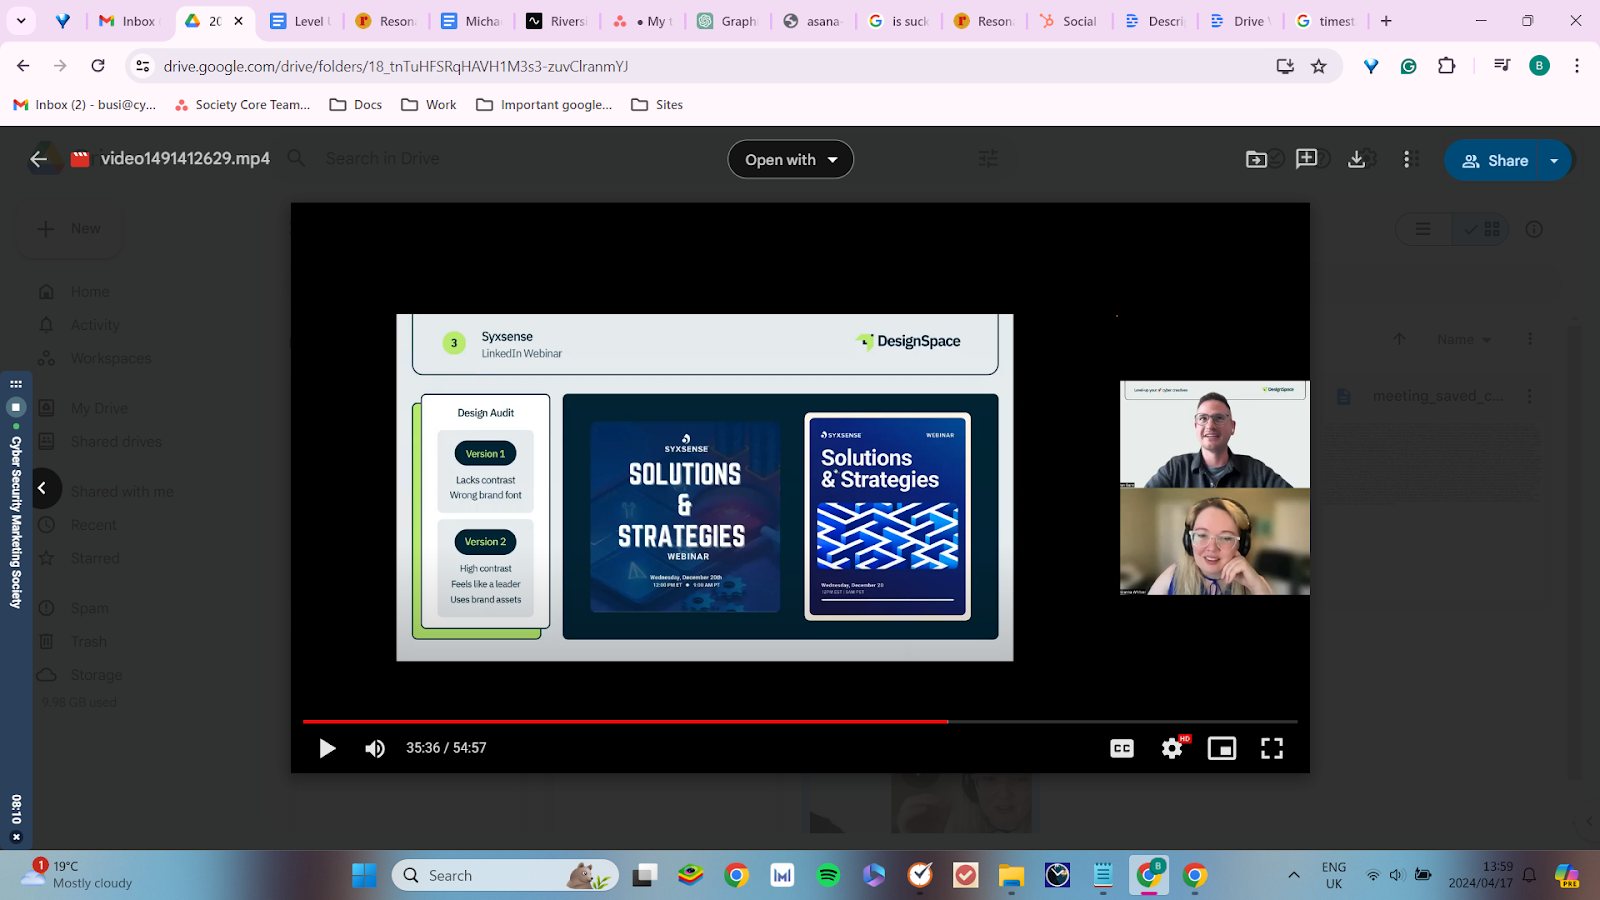Open the Sites bookmark folder
1600x900 pixels.
pos(658,104)
